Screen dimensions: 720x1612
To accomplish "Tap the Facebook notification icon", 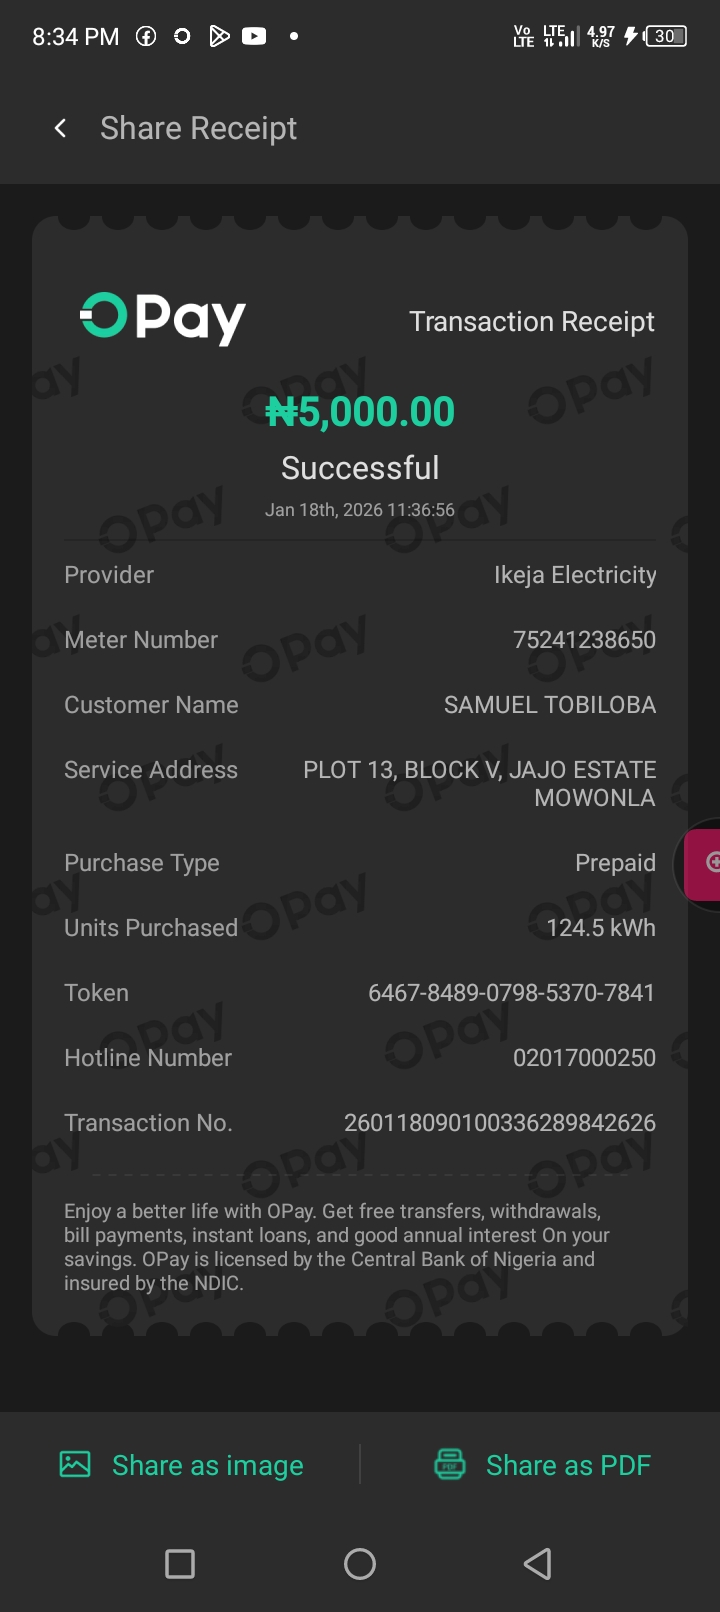I will point(146,37).
